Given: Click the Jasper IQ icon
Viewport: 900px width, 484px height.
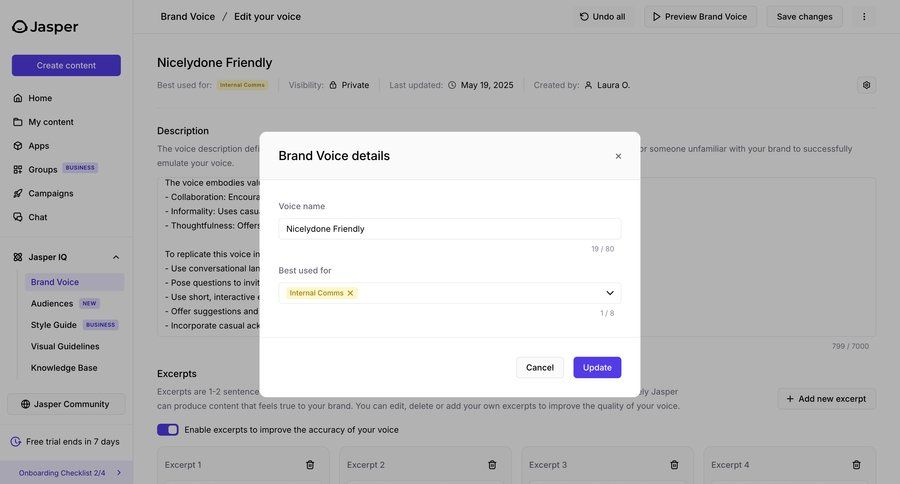Looking at the screenshot, I should (x=18, y=257).
